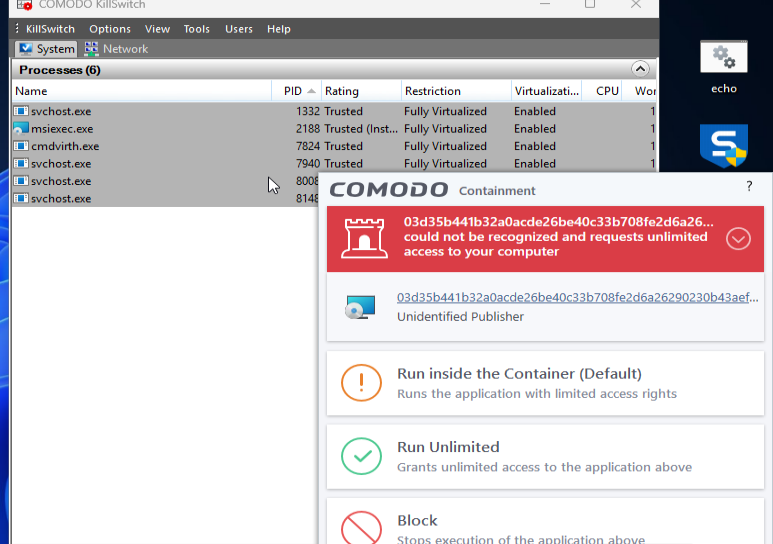This screenshot has height=544, width=773.
Task: Open the KillSwitch menu
Action: click(50, 29)
